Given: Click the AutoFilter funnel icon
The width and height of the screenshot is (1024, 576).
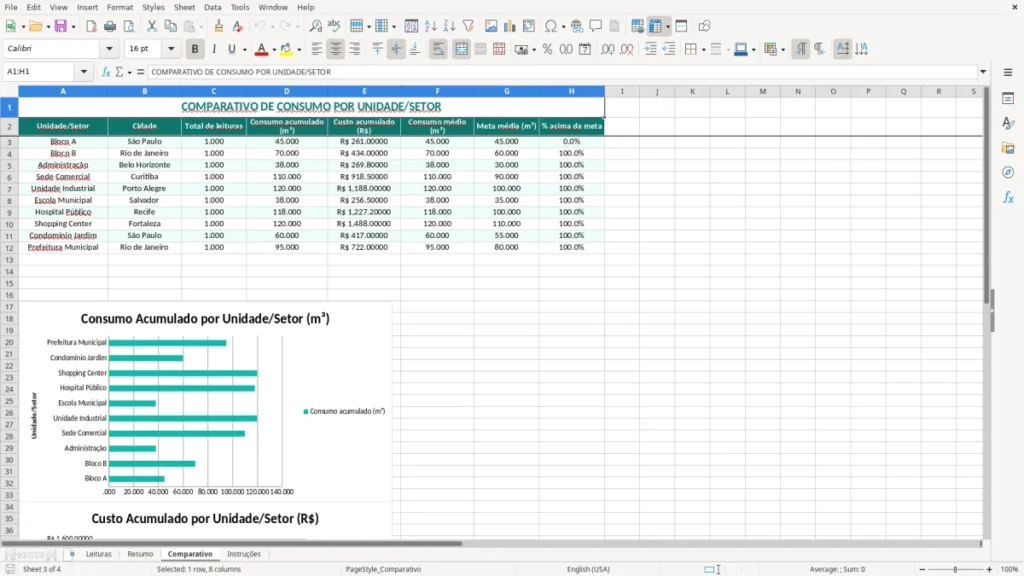Looking at the screenshot, I should [x=468, y=26].
